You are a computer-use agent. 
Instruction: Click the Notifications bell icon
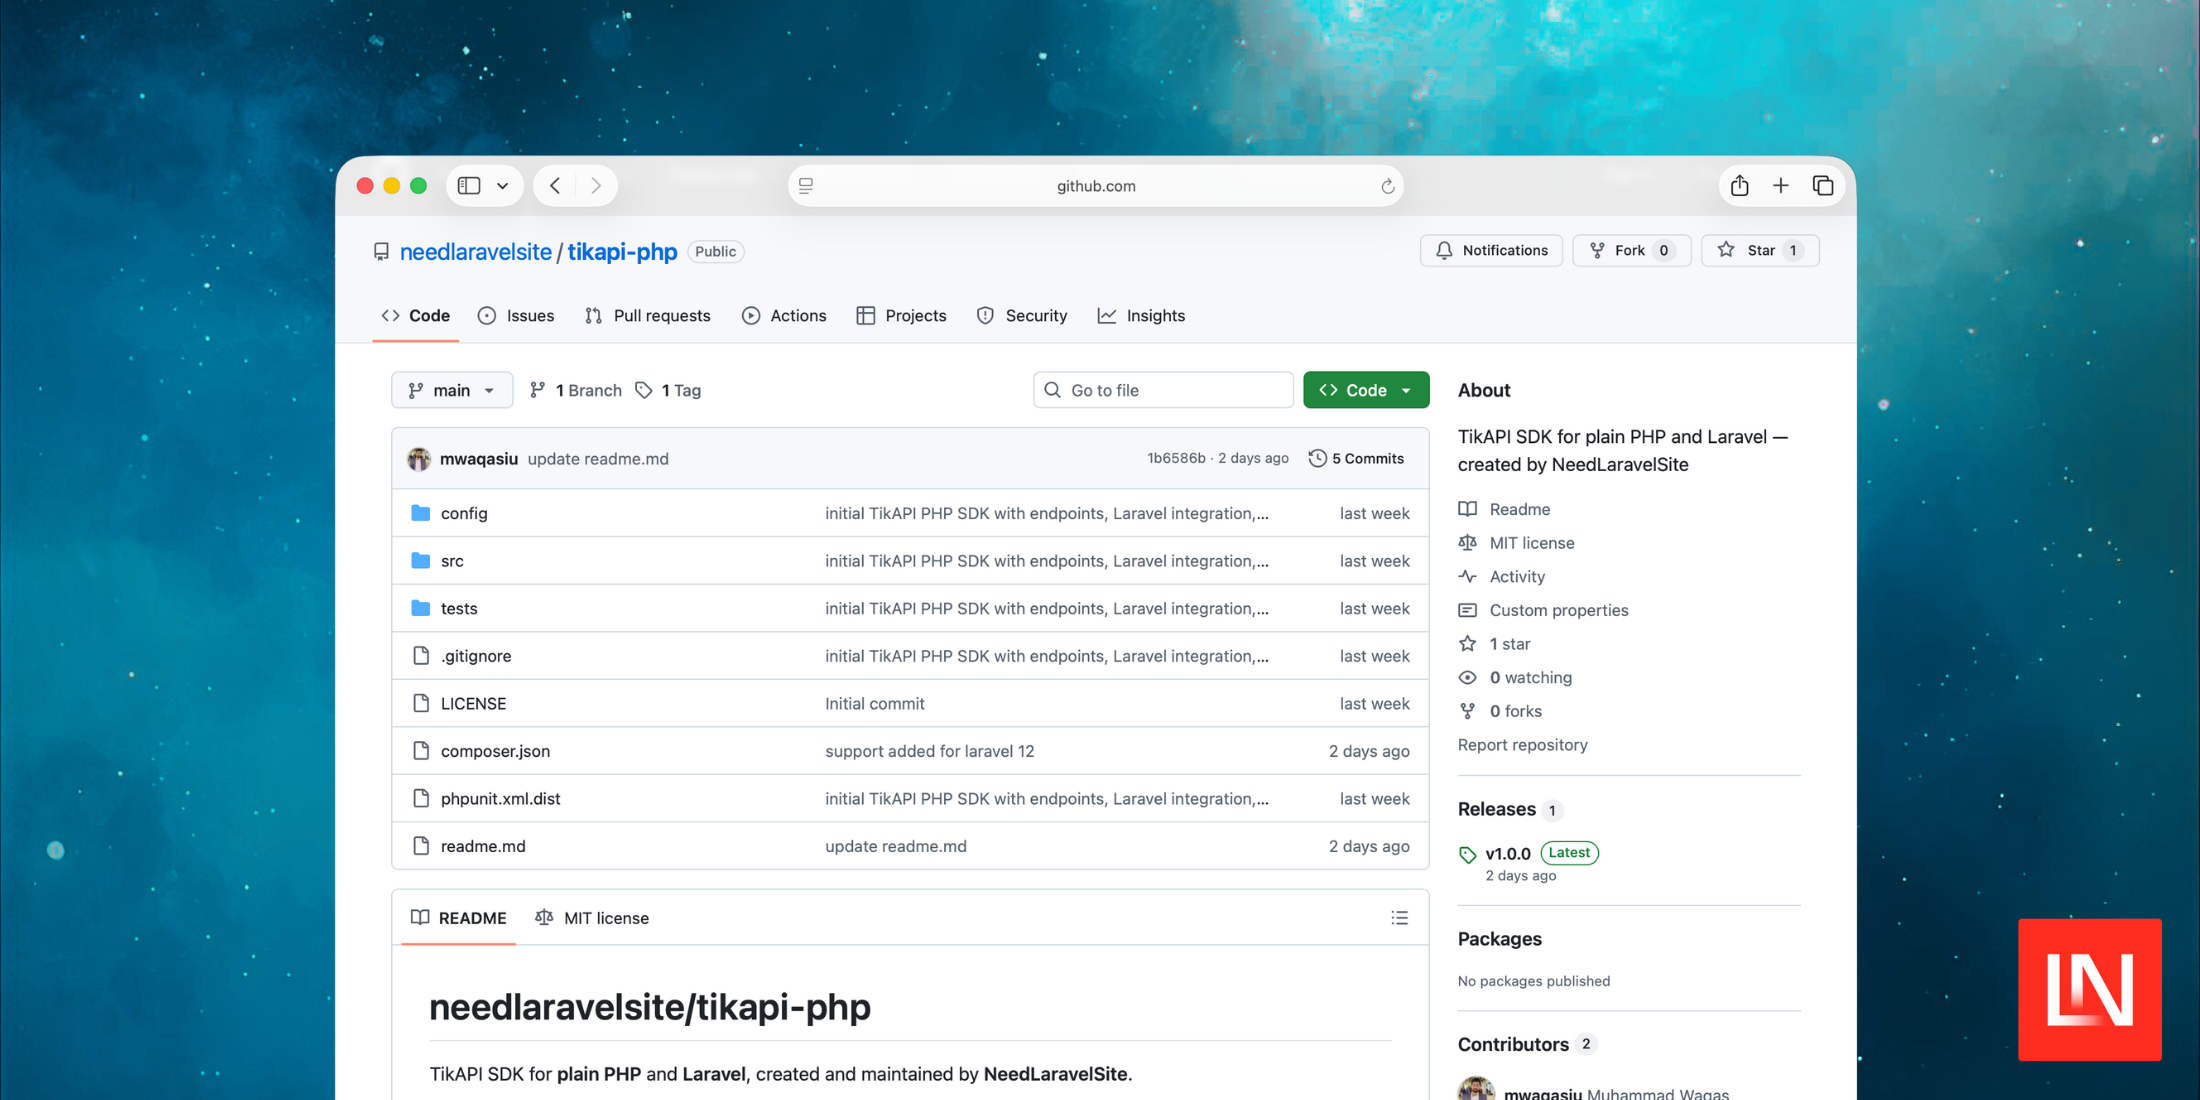click(1444, 250)
